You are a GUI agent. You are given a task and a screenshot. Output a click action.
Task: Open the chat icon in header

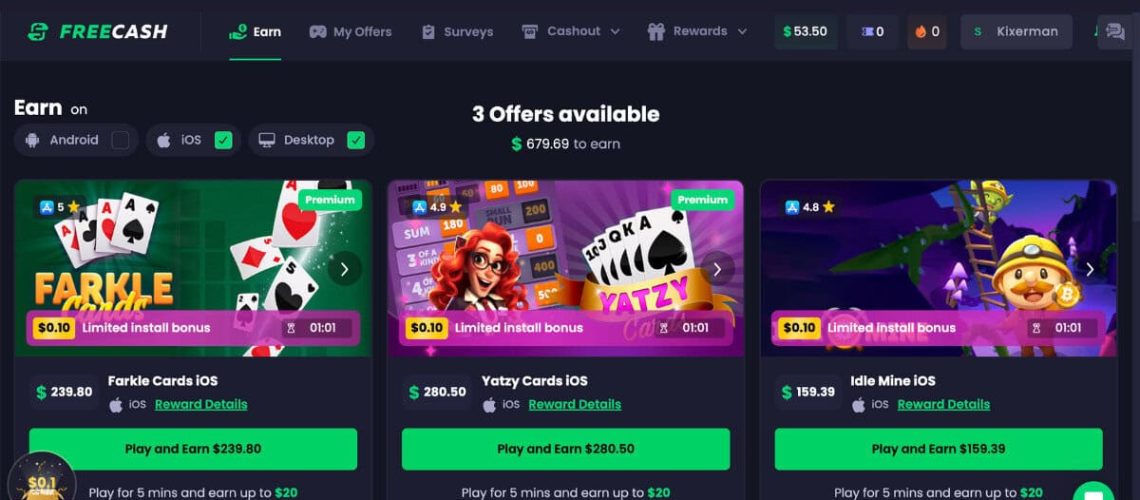point(1115,31)
